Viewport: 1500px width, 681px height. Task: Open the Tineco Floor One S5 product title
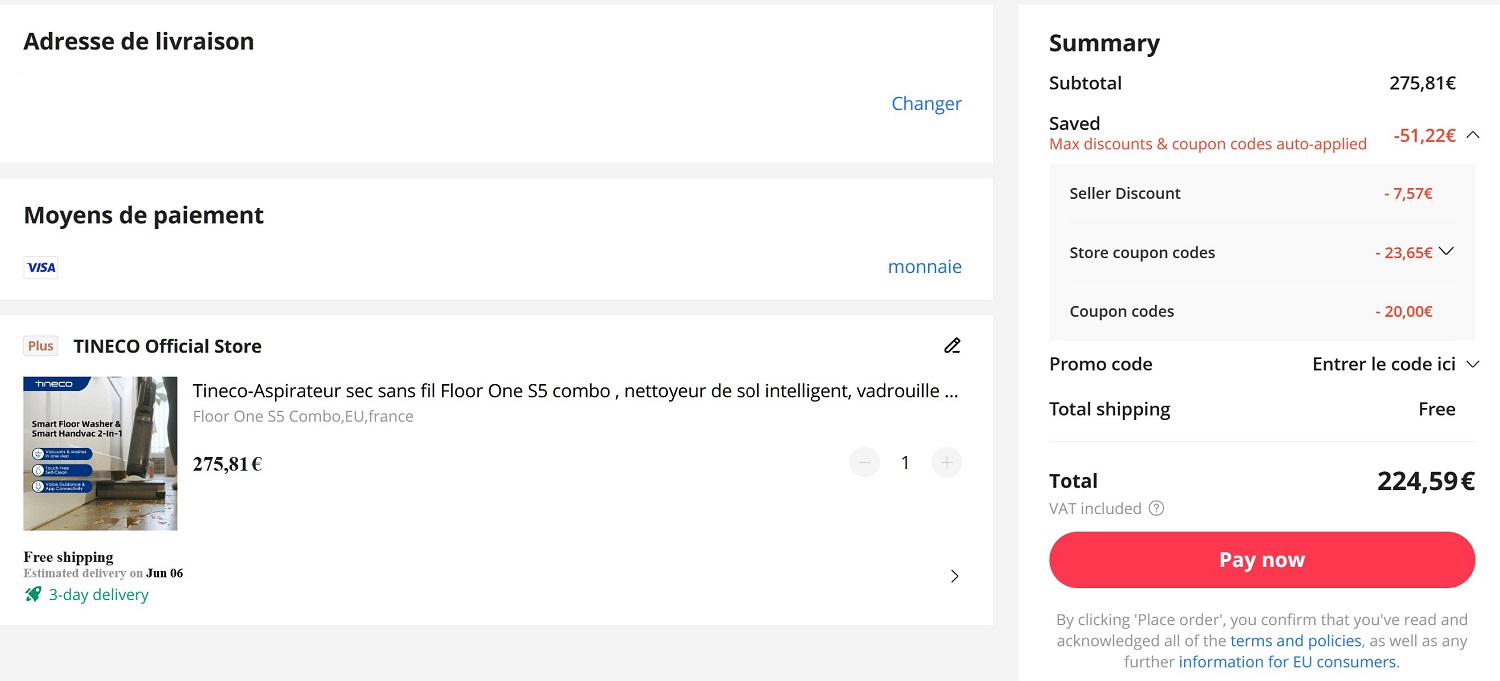576,391
